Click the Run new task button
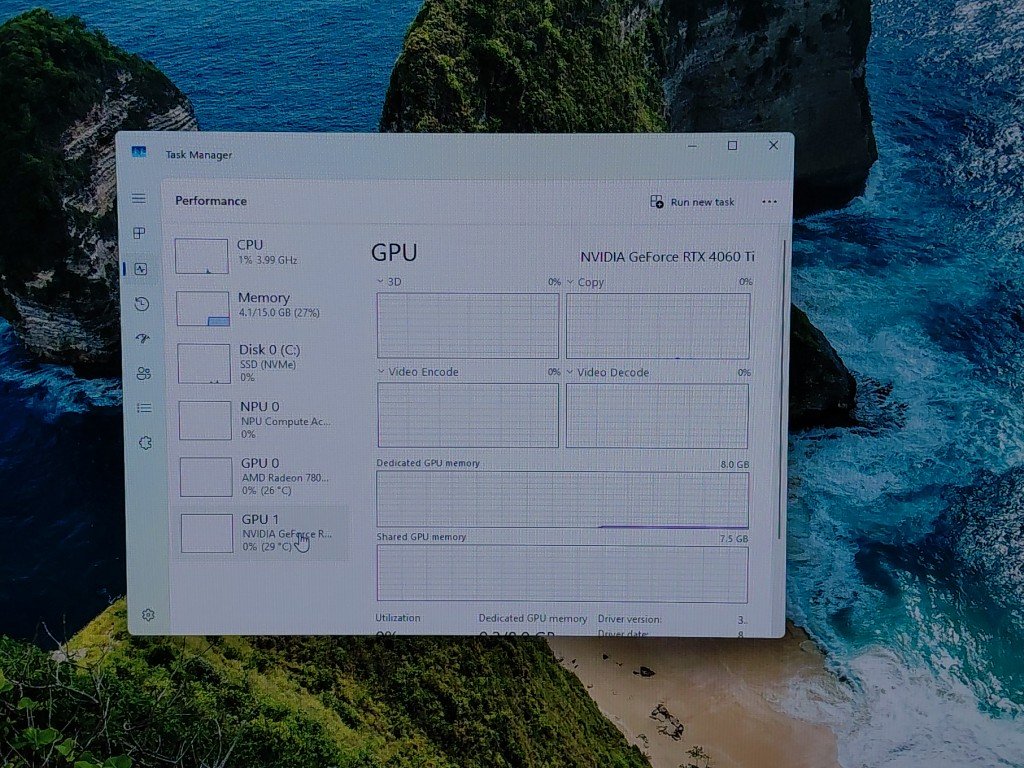Image resolution: width=1024 pixels, height=768 pixels. (692, 202)
